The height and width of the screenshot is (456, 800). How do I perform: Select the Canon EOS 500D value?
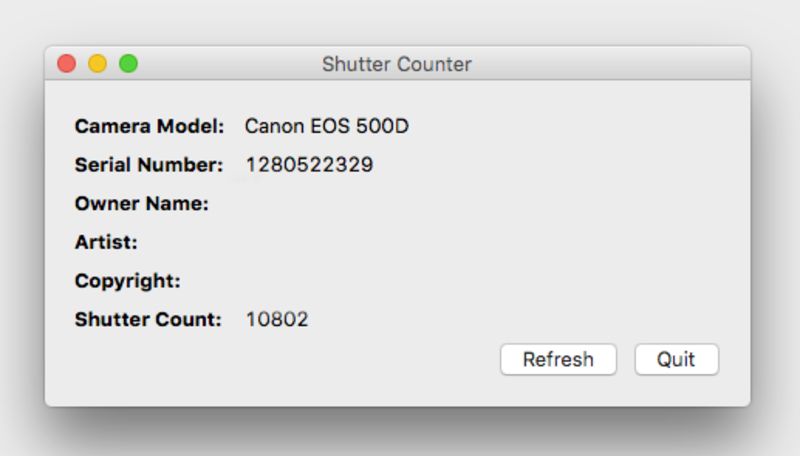(x=326, y=127)
